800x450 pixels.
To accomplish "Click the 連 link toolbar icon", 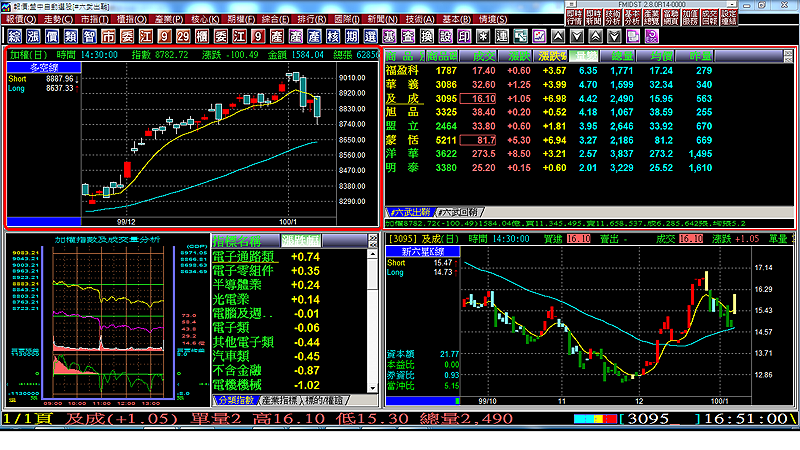I will pos(502,36).
